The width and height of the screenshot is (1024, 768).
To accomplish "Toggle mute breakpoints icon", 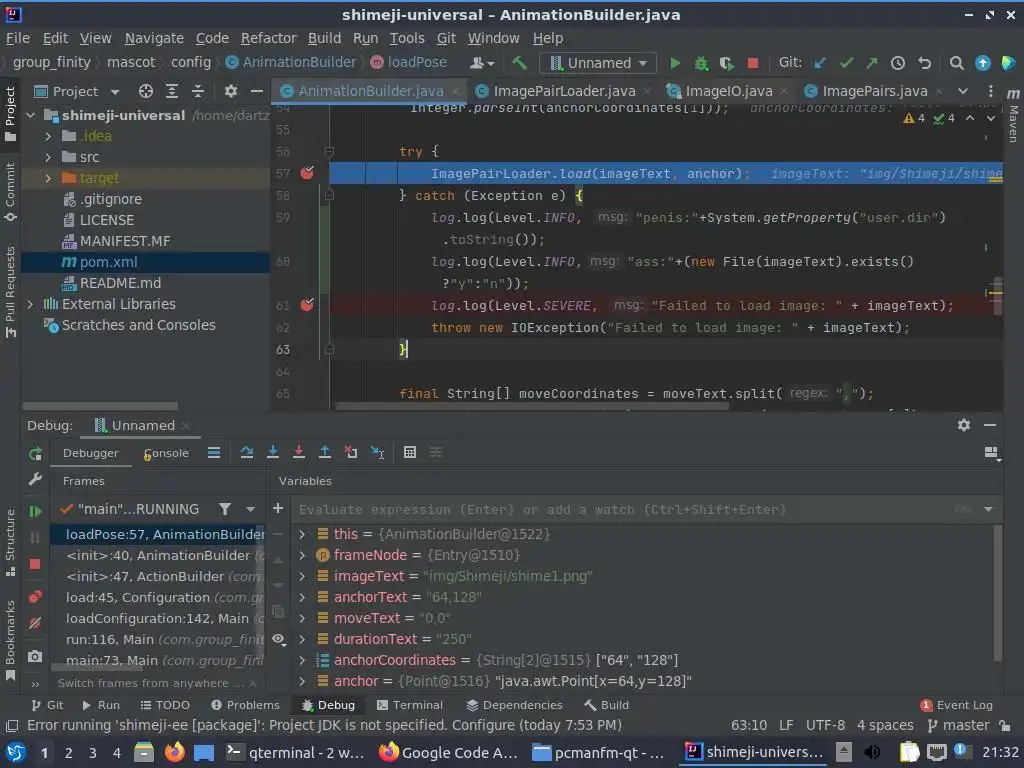I will [x=35, y=624].
